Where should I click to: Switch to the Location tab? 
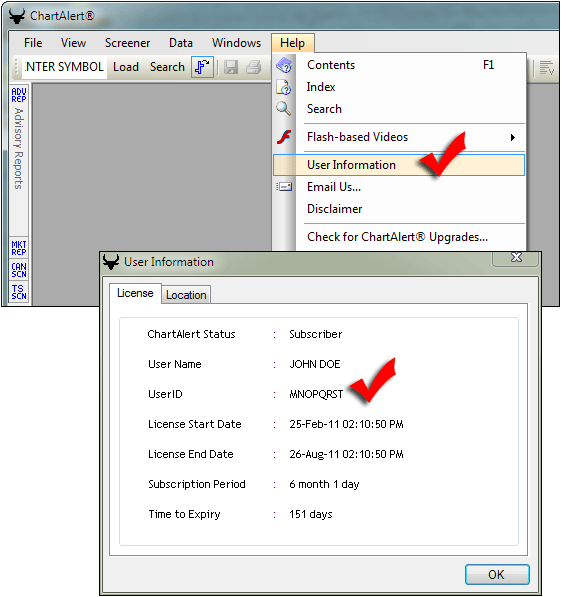(x=186, y=295)
